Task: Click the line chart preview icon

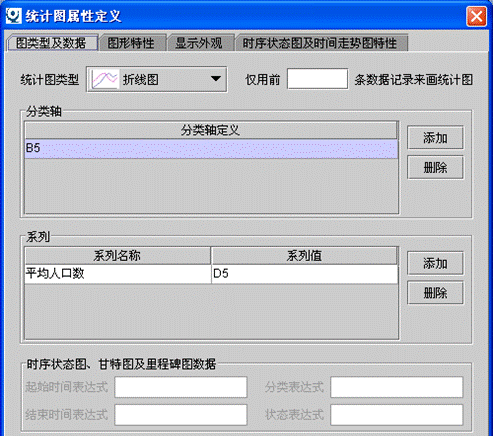Action: click(105, 79)
